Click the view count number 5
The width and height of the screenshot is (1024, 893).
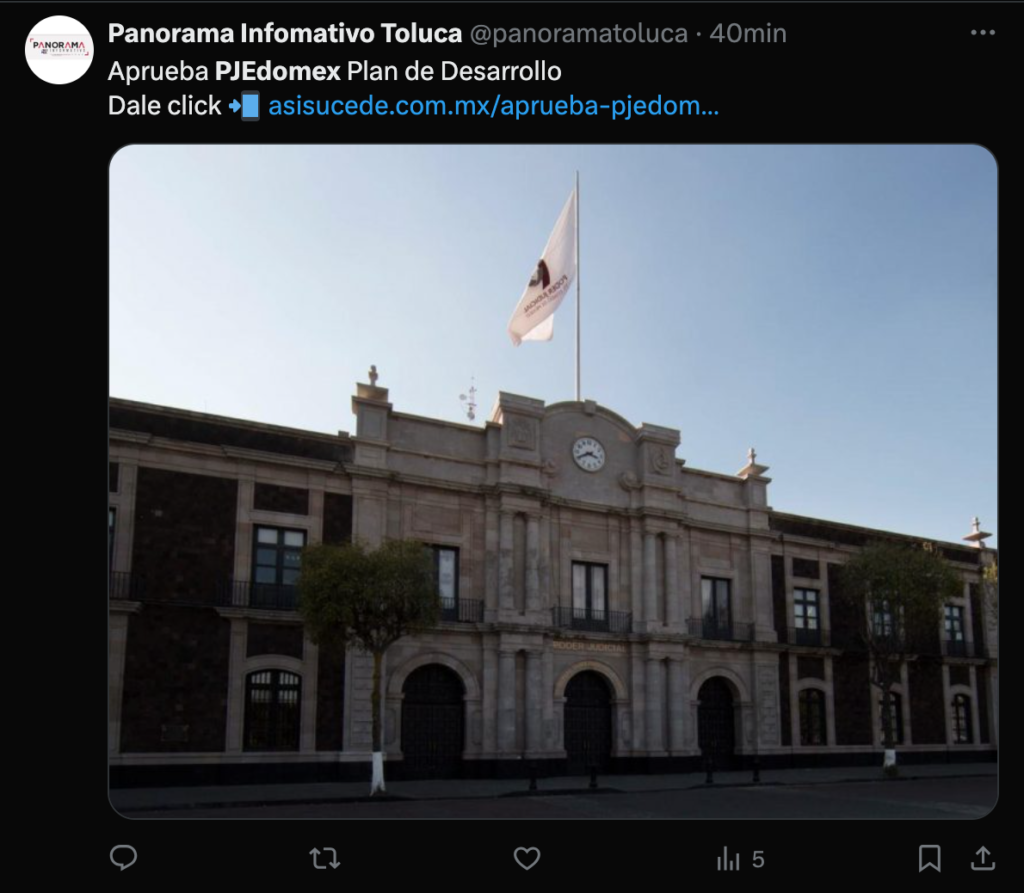point(758,859)
